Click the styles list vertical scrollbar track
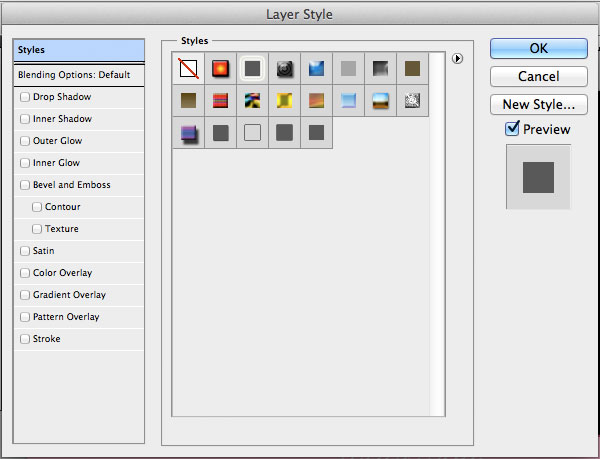The height and width of the screenshot is (459, 600). [437, 234]
